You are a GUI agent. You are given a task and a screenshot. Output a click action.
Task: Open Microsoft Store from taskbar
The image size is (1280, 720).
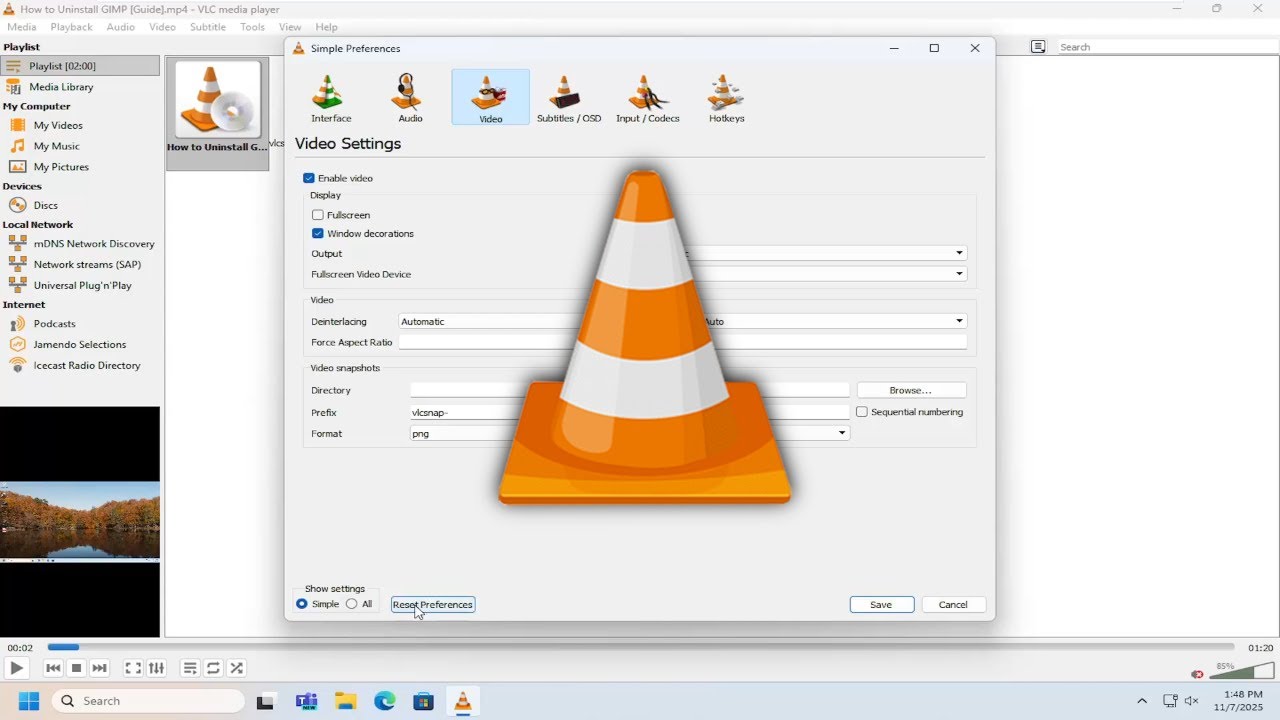(x=424, y=701)
